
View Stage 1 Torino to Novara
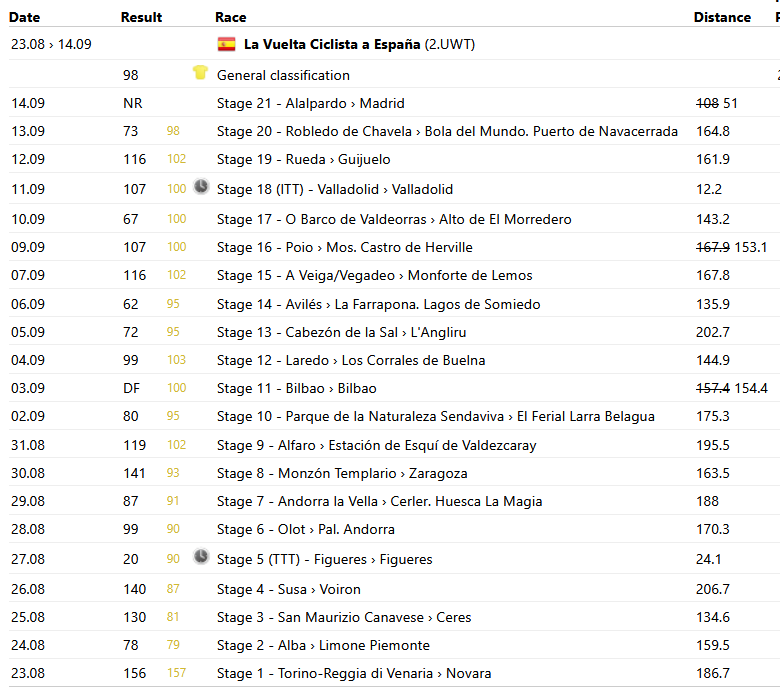pyautogui.click(x=353, y=673)
